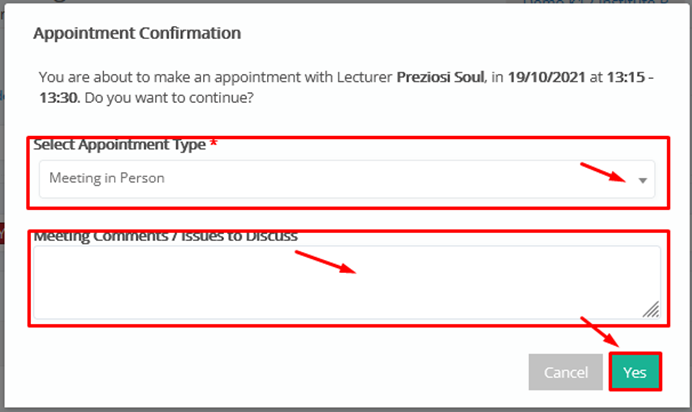Confirm the appointment with the Yes button
The image size is (692, 412).
(x=635, y=372)
